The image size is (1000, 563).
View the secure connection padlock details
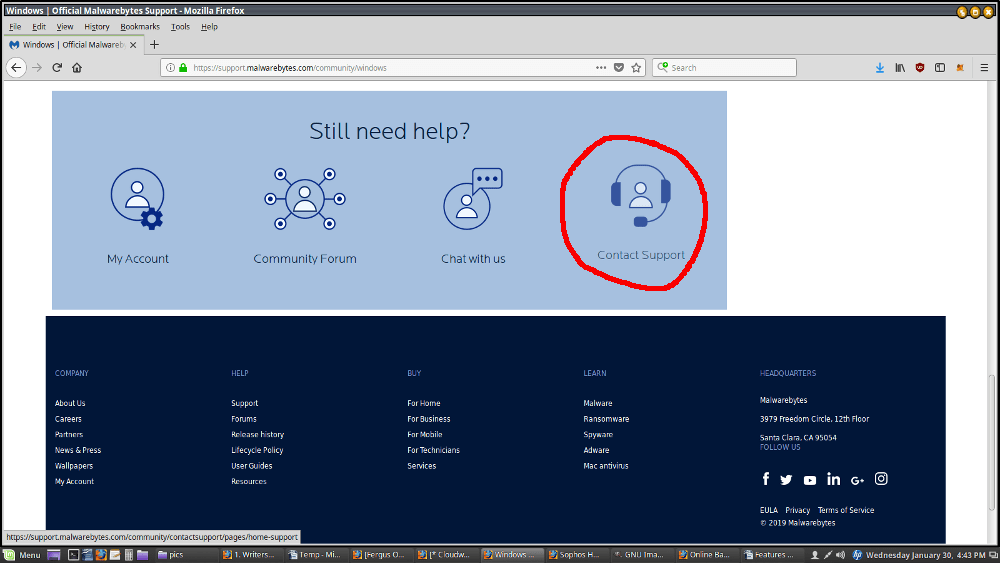coord(183,68)
